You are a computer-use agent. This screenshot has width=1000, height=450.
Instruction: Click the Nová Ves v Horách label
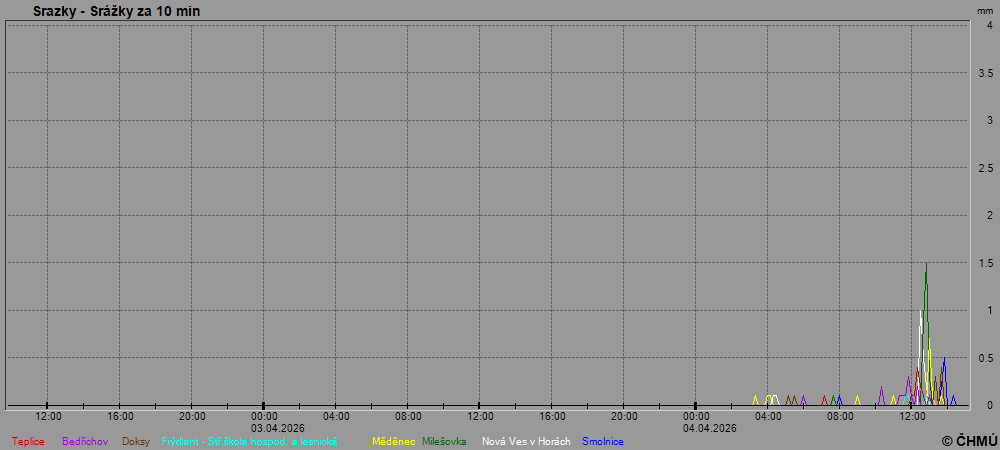(x=526, y=441)
